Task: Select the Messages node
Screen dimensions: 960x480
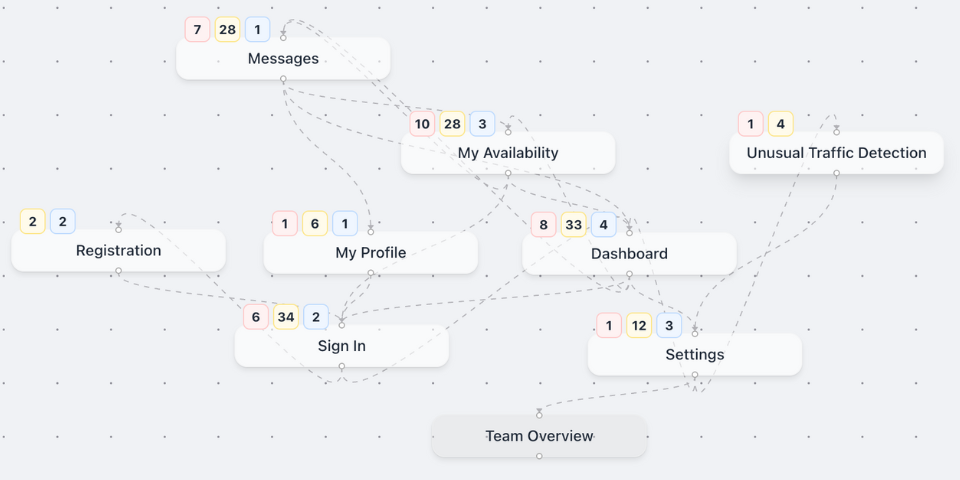Action: pyautogui.click(x=283, y=59)
